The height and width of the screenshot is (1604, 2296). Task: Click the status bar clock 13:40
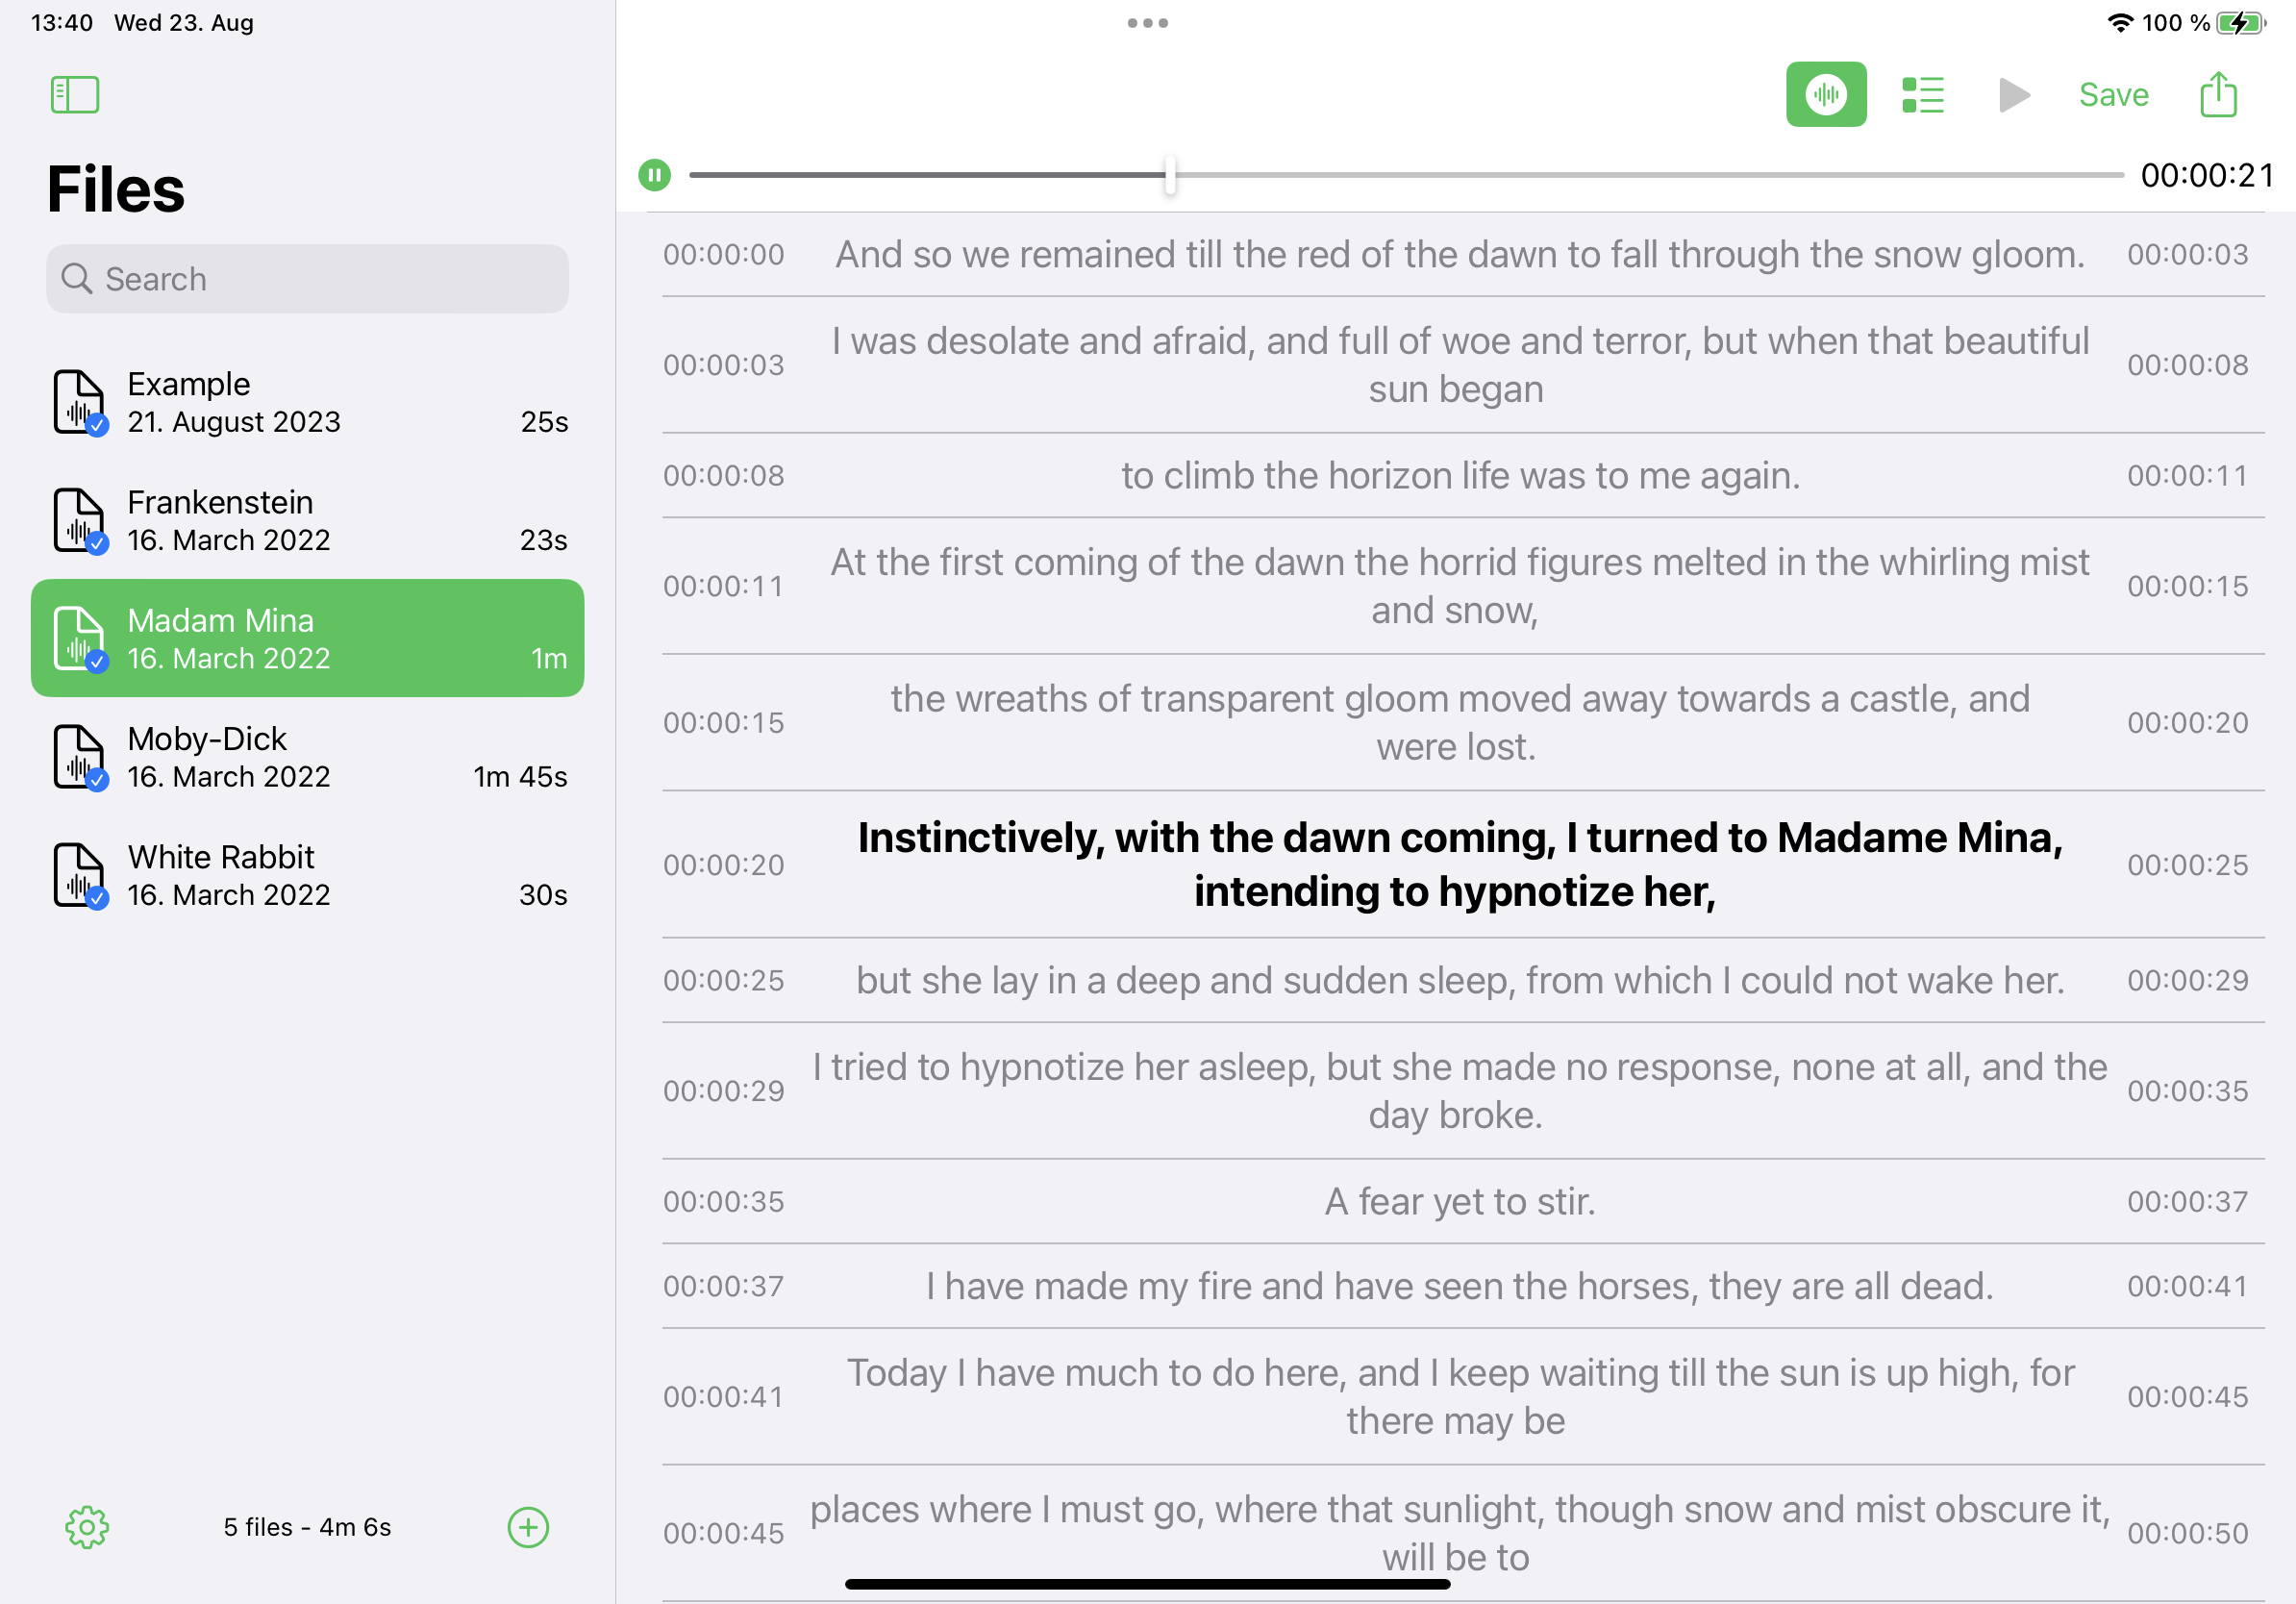point(62,22)
